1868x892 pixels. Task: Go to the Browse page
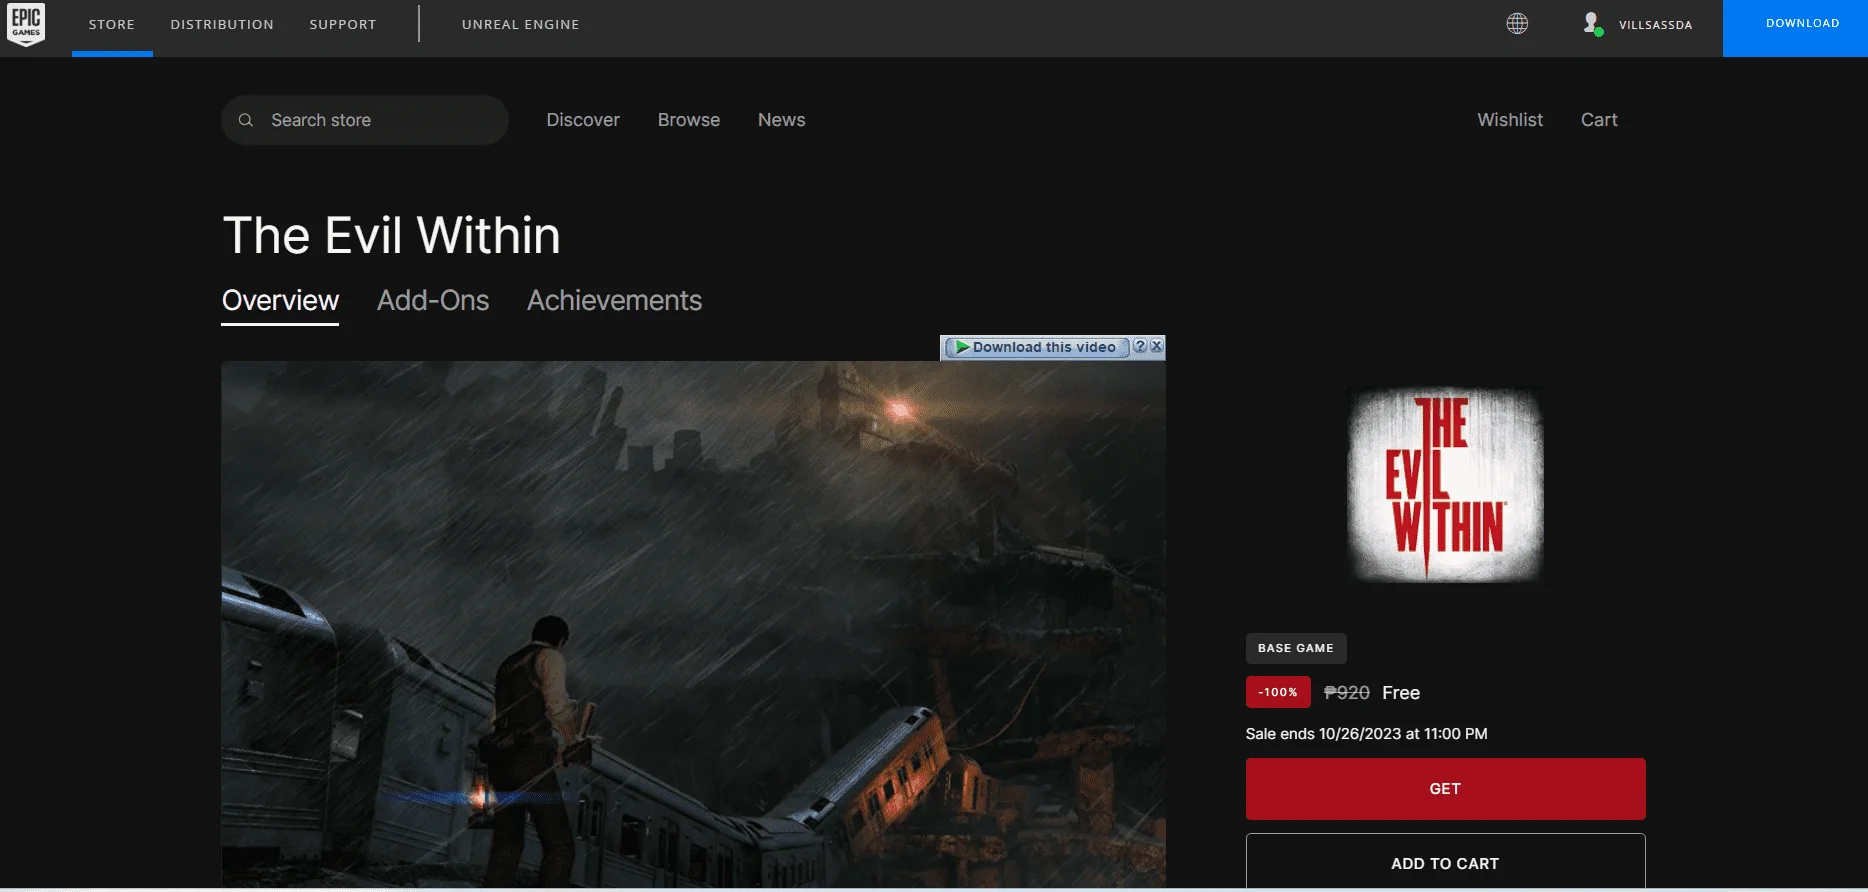click(689, 120)
